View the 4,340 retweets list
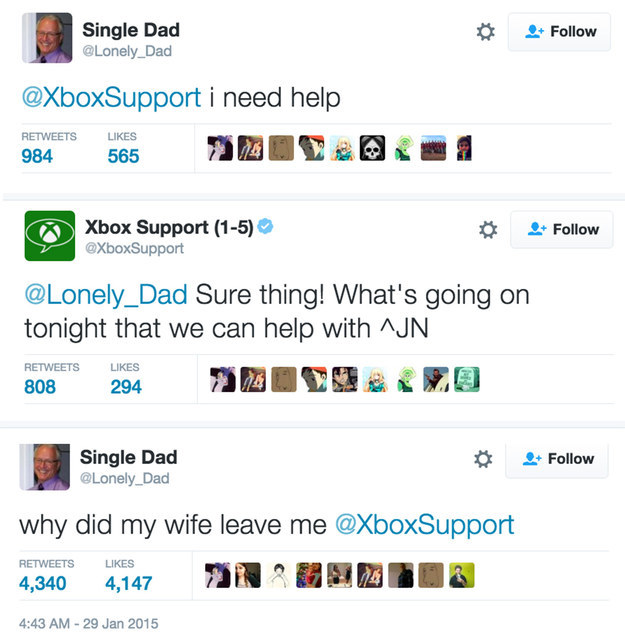Screen dimensions: 625x642 (46, 575)
